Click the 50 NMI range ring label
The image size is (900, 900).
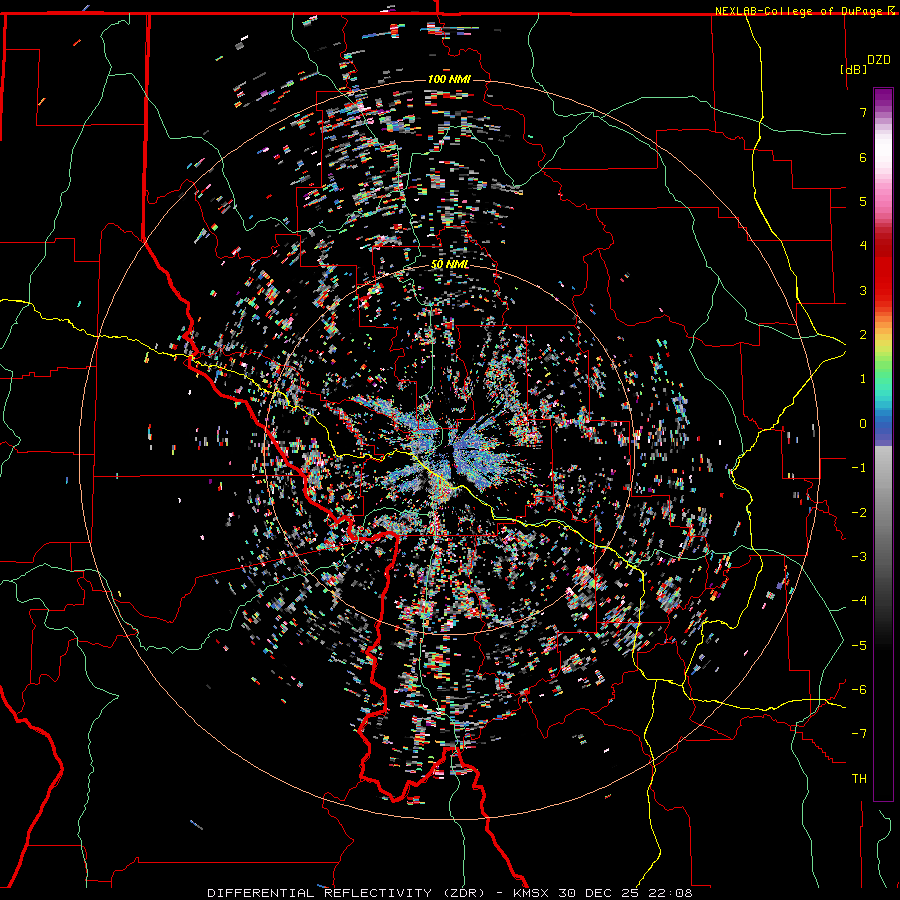(x=450, y=265)
